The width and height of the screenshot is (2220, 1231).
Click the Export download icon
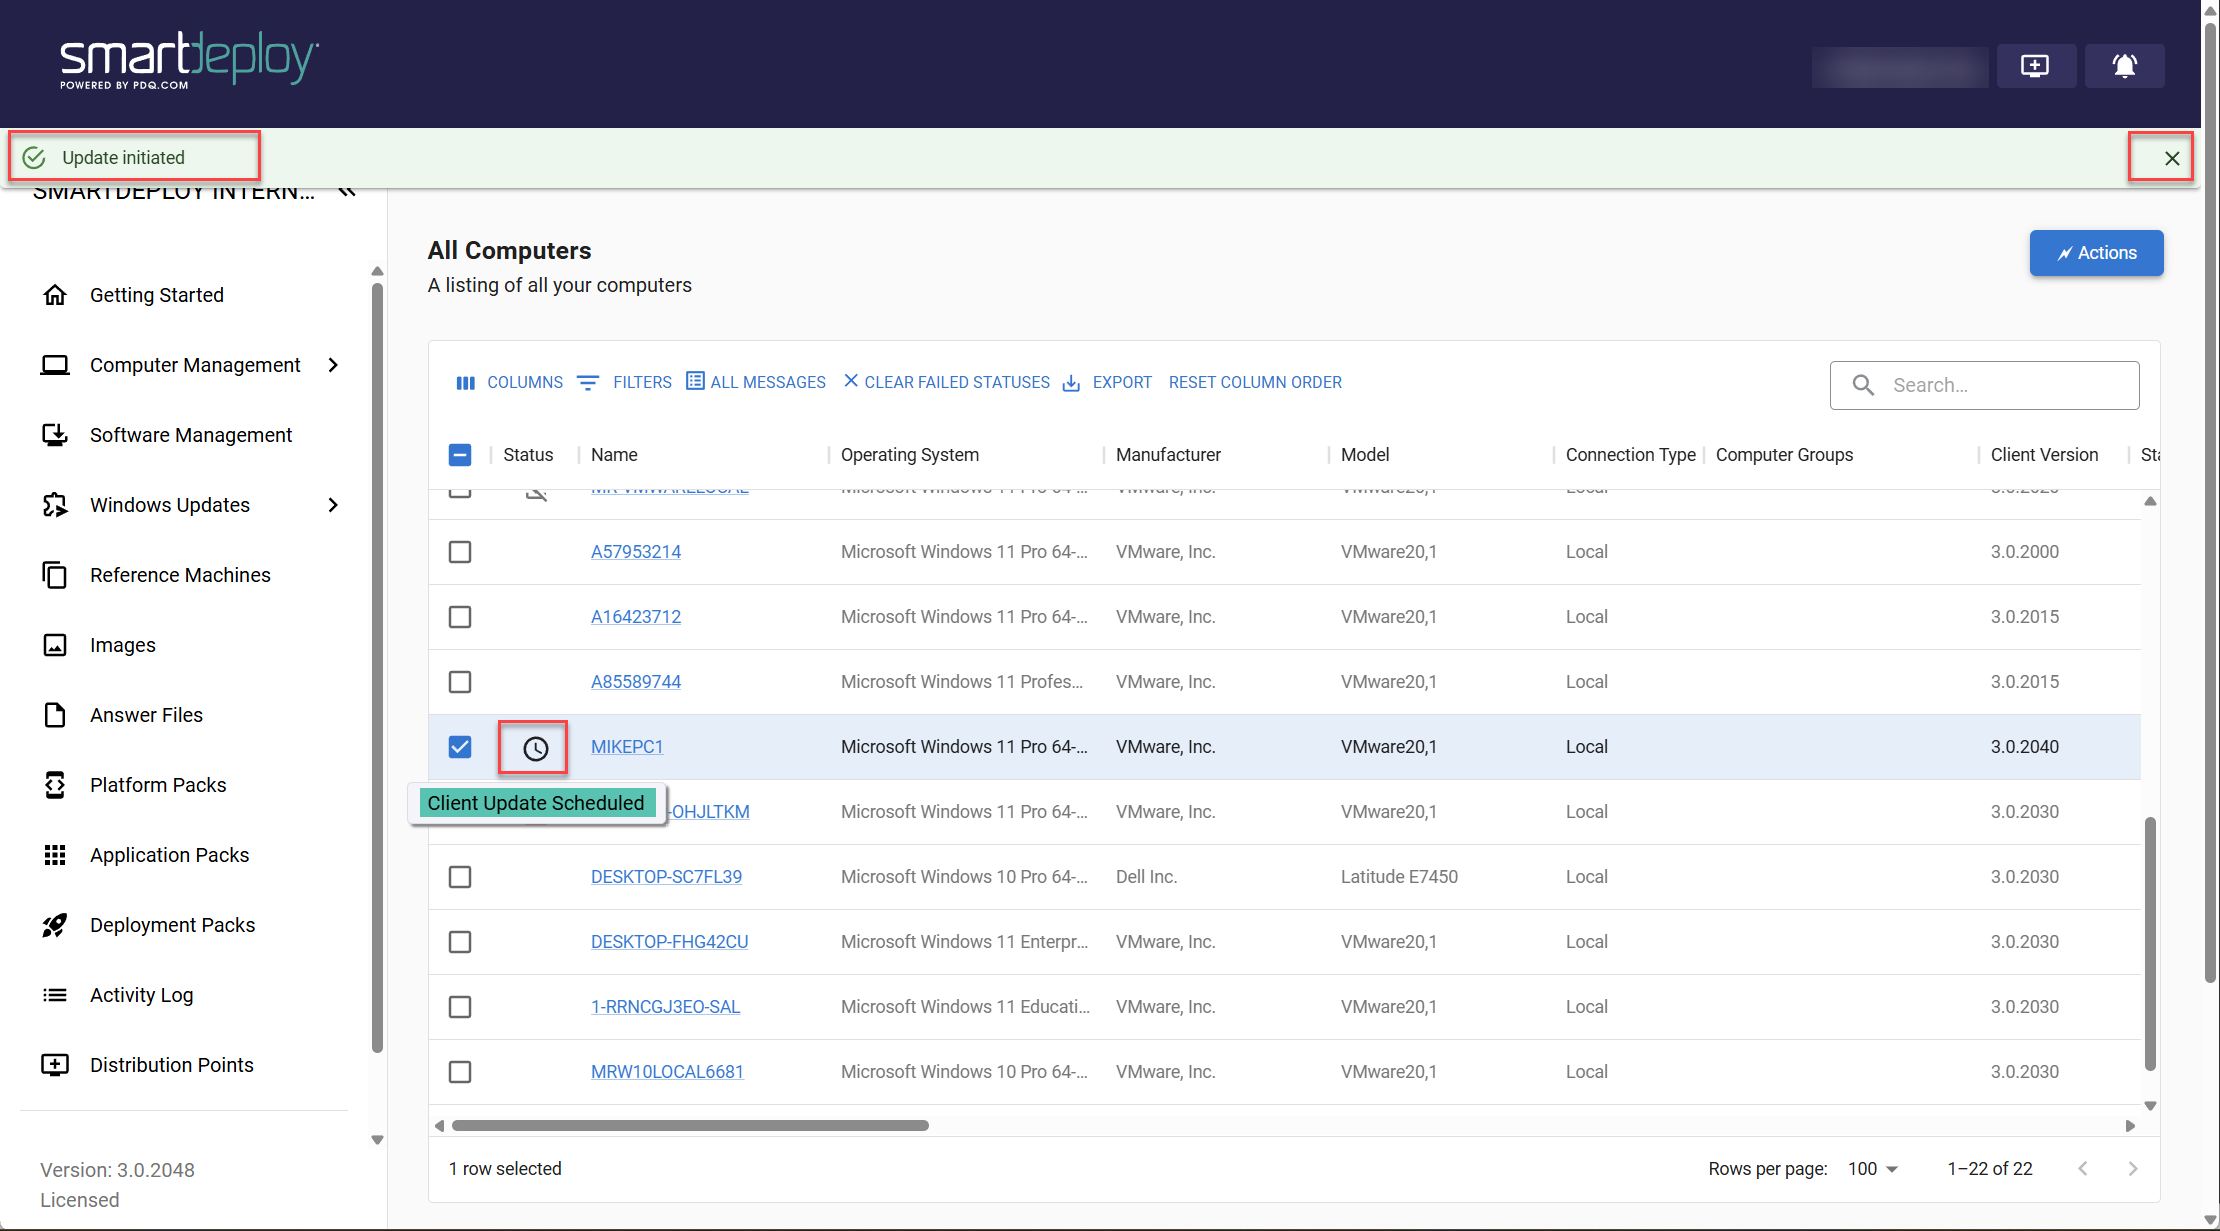(x=1071, y=383)
